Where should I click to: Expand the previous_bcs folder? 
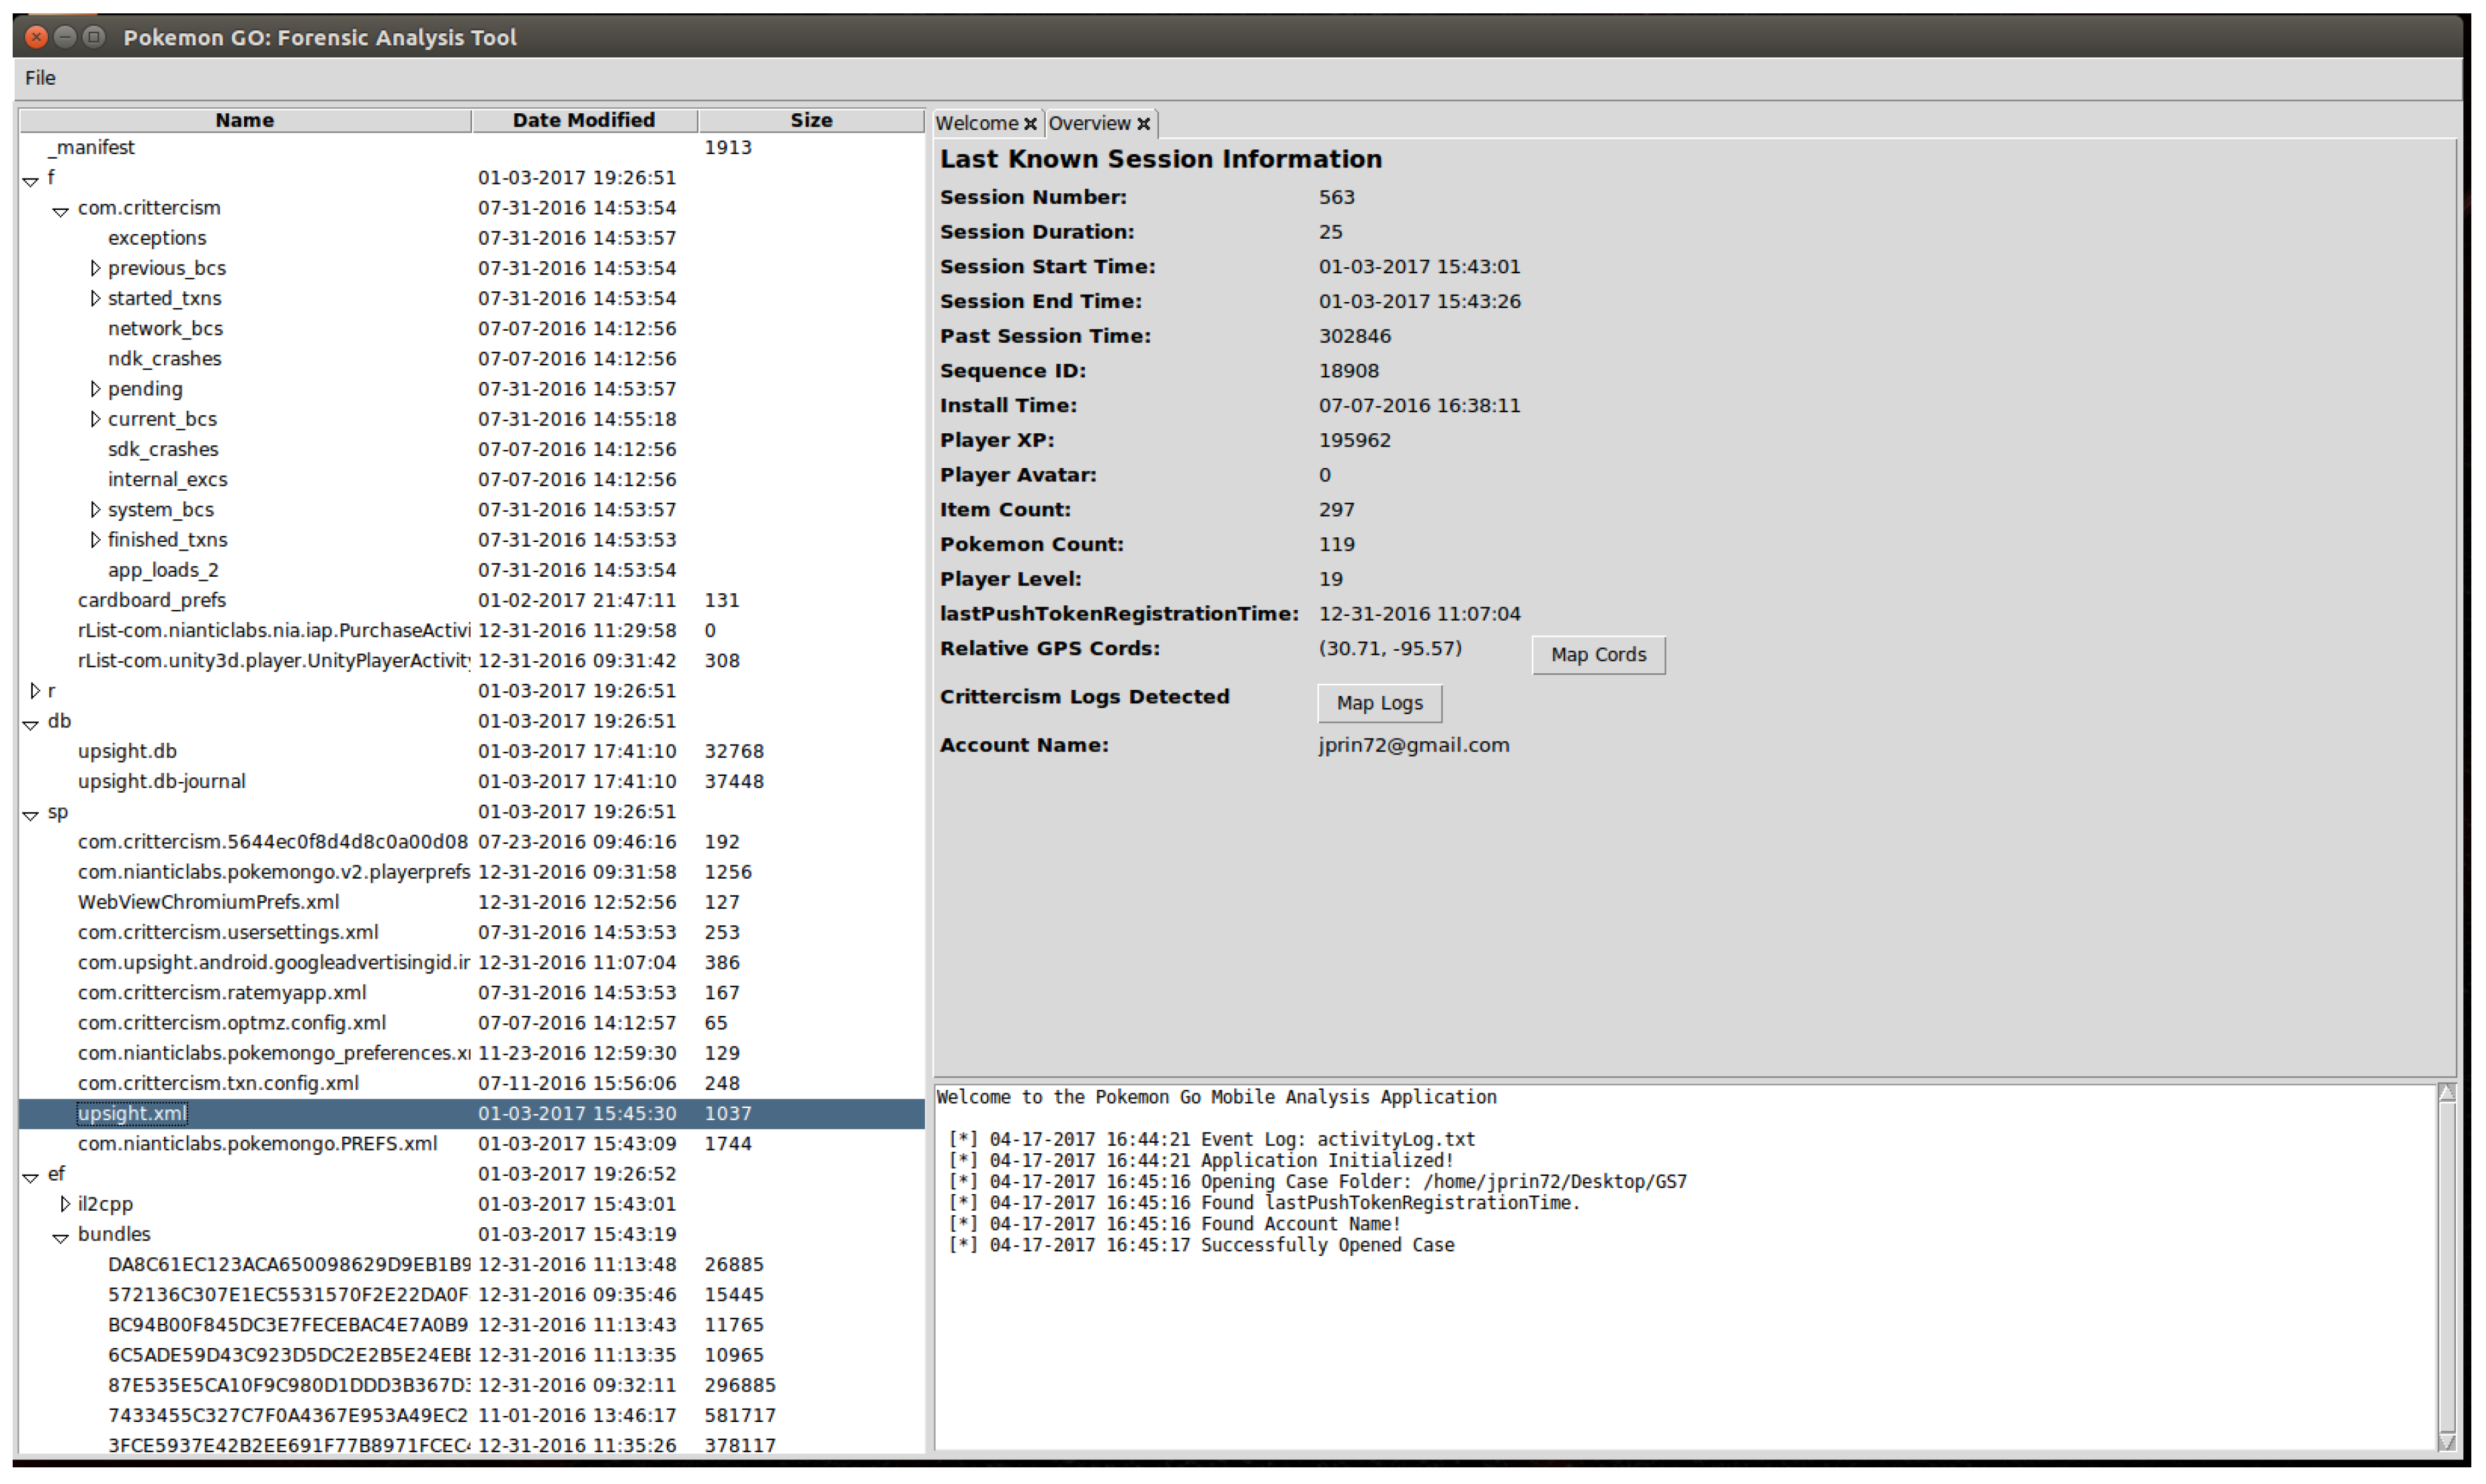(x=95, y=268)
